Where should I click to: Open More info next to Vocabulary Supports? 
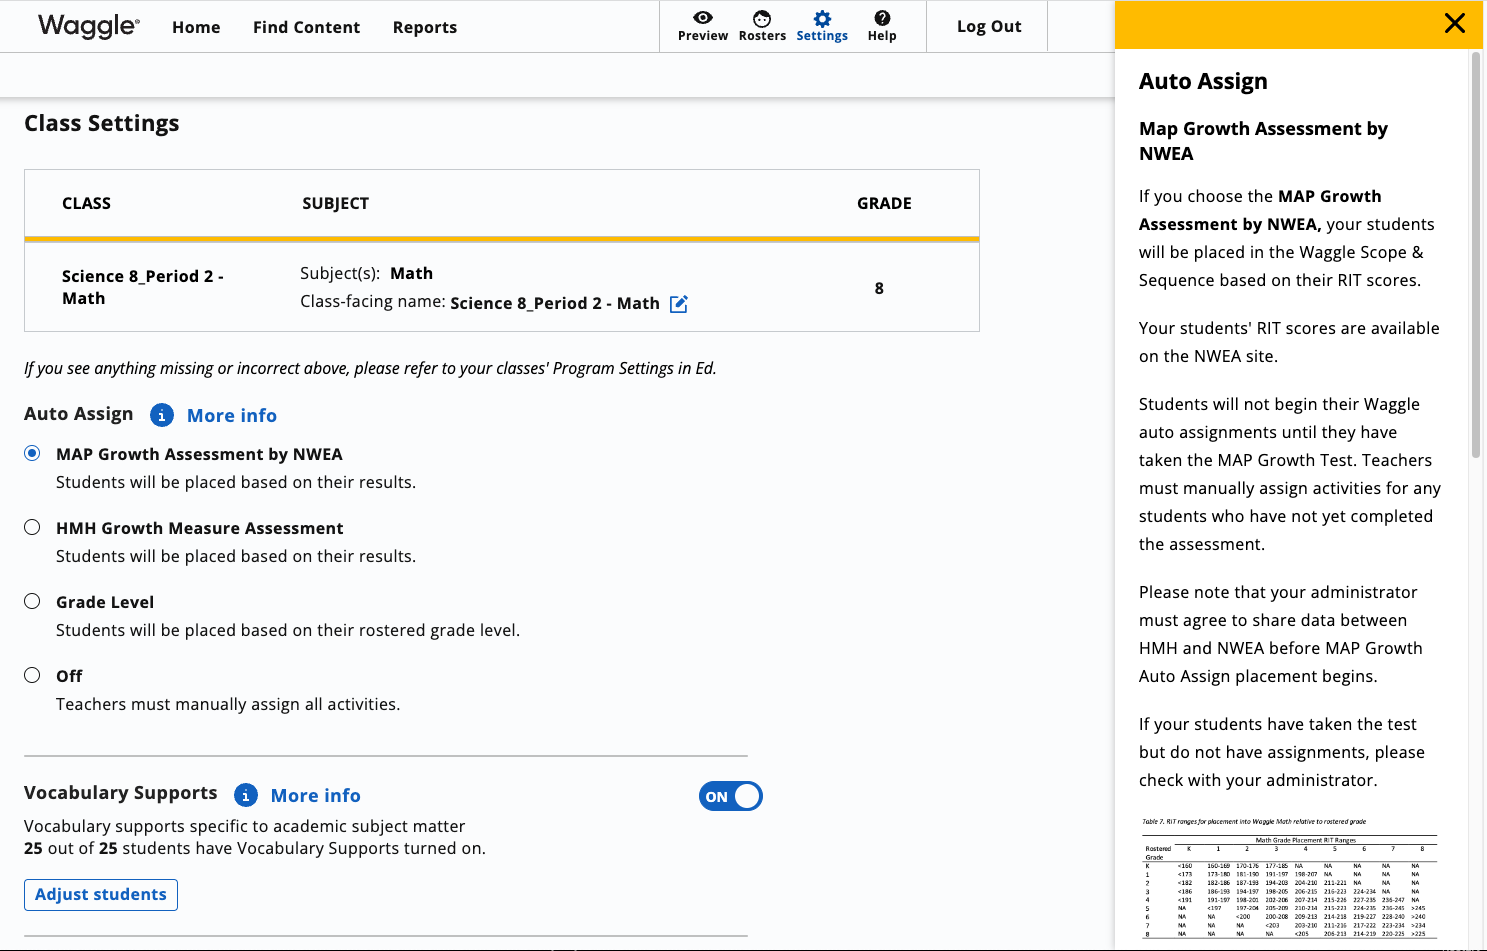315,795
